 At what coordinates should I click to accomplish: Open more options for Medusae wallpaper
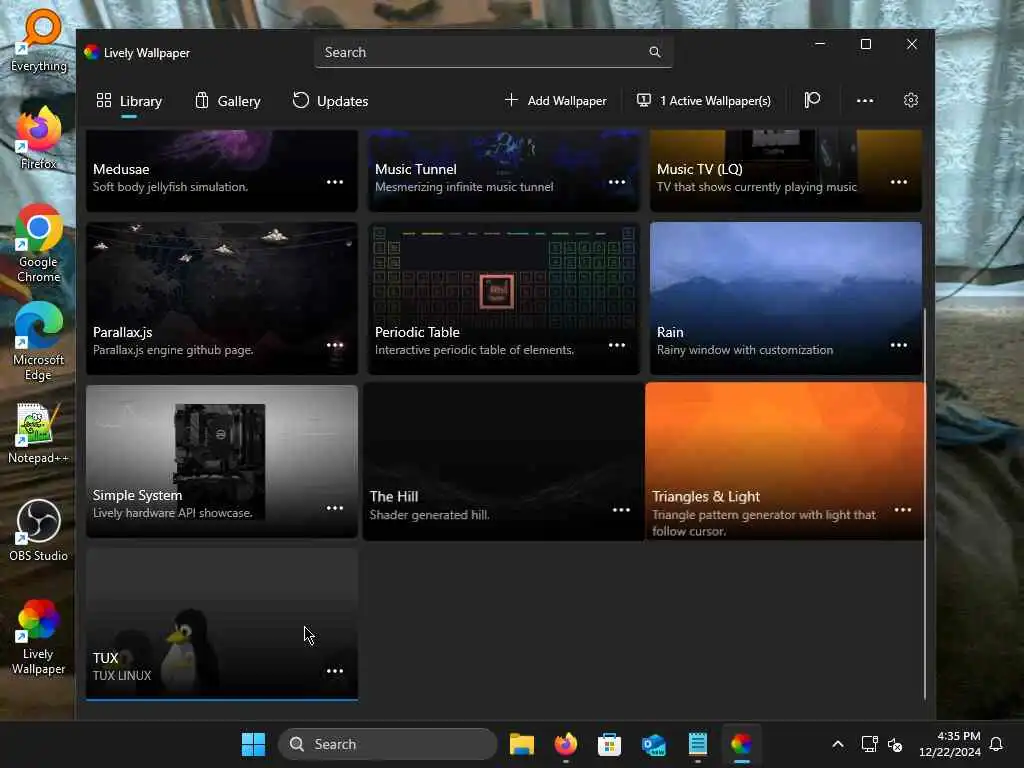coord(335,182)
